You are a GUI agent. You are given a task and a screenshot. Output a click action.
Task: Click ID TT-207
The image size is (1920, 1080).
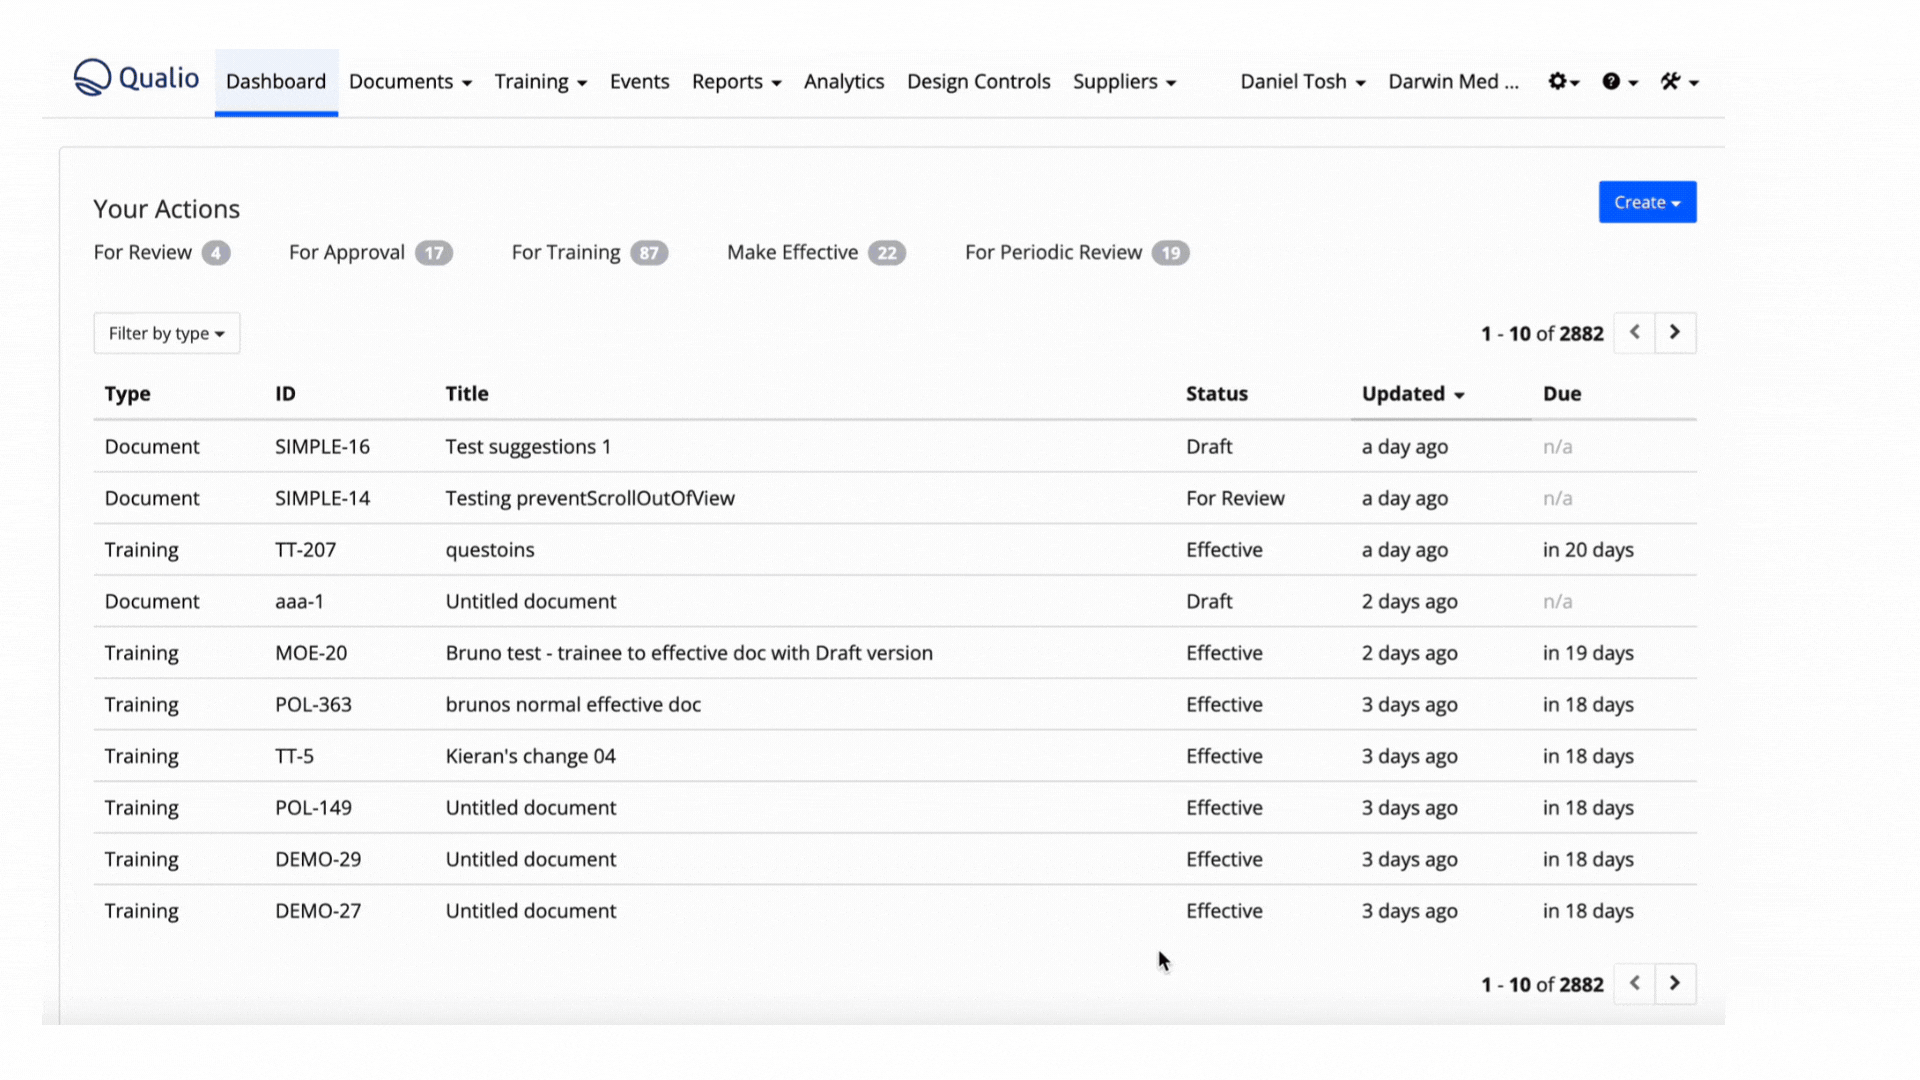coord(305,550)
